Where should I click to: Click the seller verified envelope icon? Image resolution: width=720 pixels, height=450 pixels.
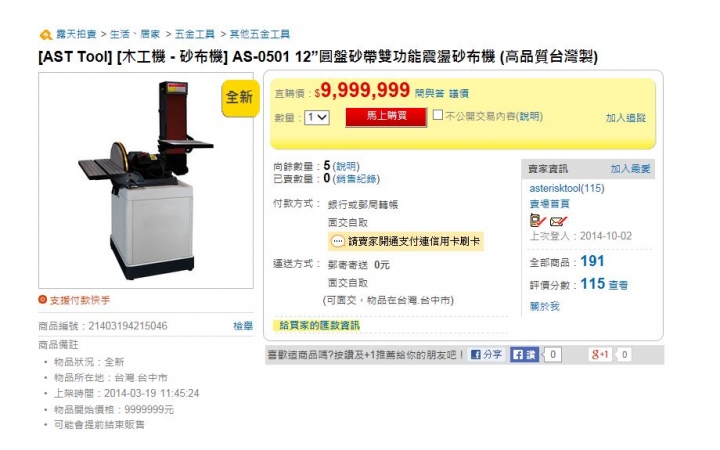558,221
